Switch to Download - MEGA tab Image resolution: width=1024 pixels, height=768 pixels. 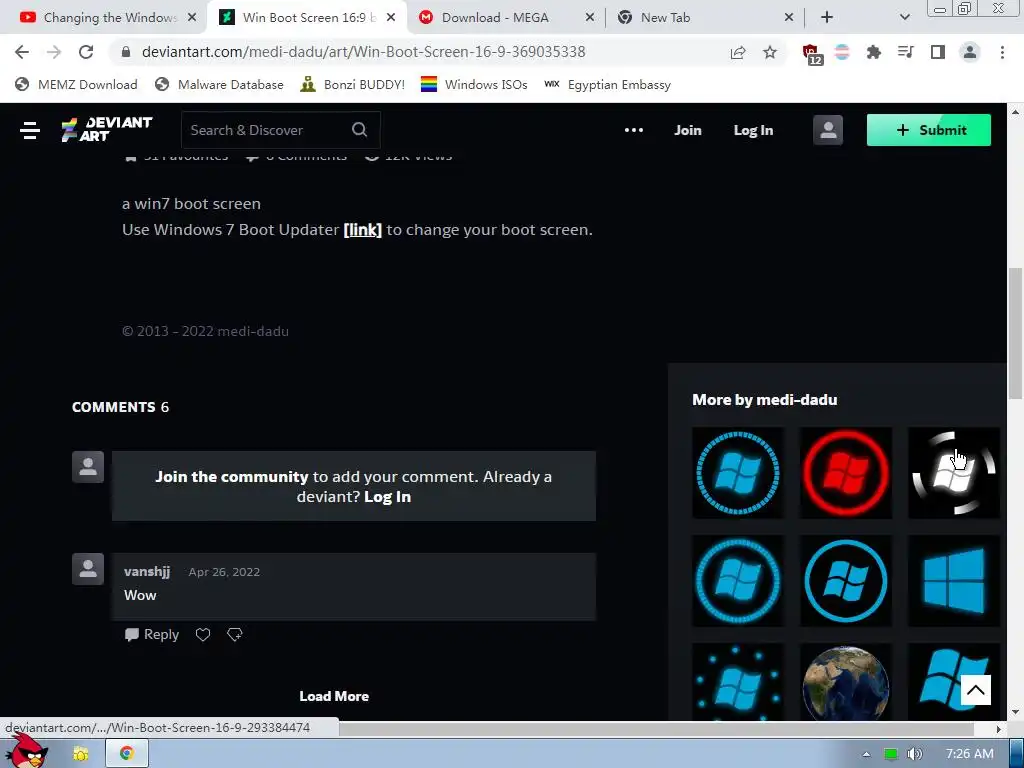pos(496,18)
